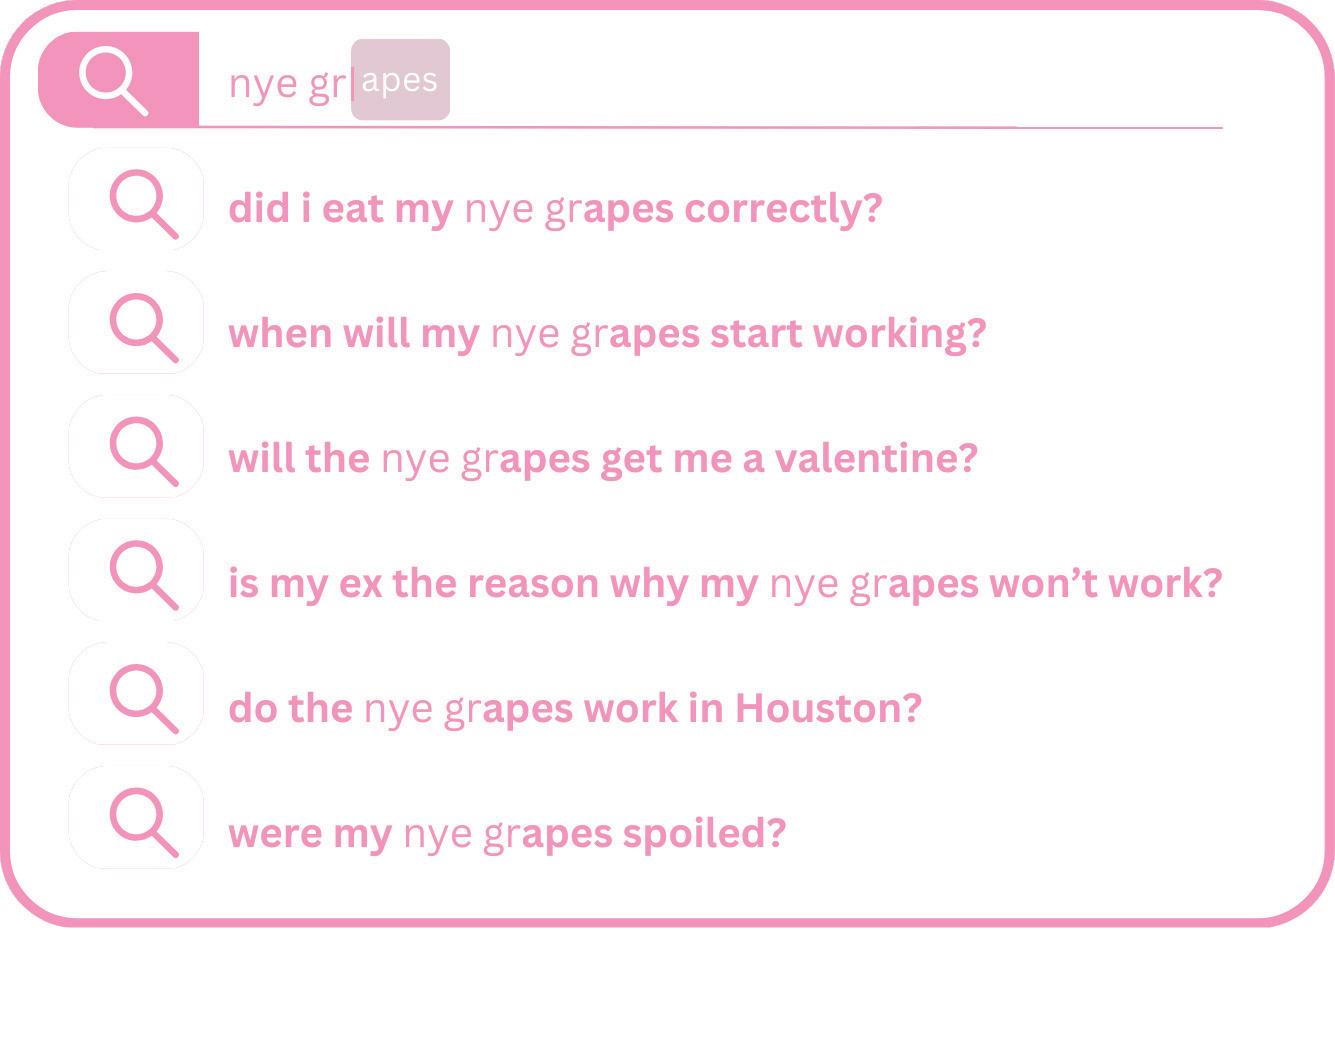Select suggestion 'when will my nye grapes start working?'

click(607, 333)
